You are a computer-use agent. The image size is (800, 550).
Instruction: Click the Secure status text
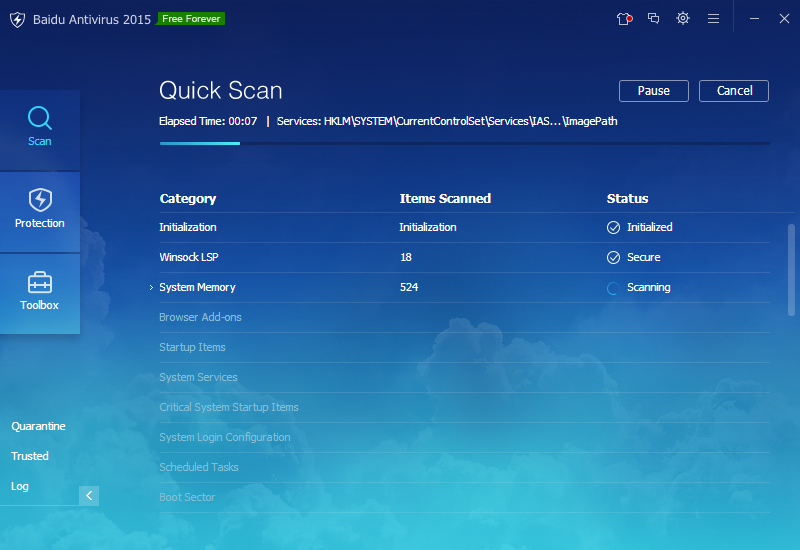click(643, 257)
